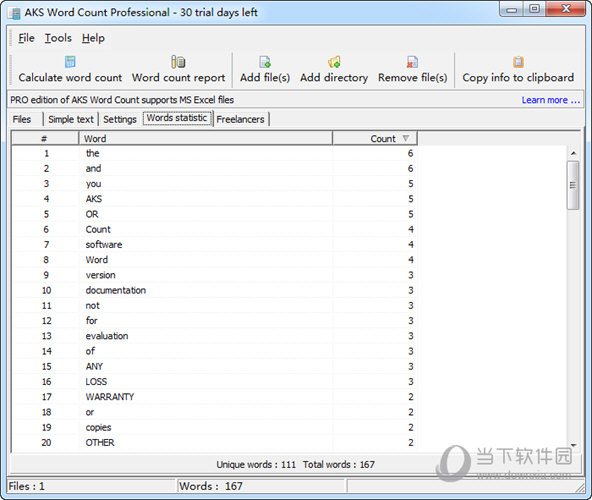The image size is (592, 500).
Task: Select the 'evaluation' row
Action: tap(214, 336)
